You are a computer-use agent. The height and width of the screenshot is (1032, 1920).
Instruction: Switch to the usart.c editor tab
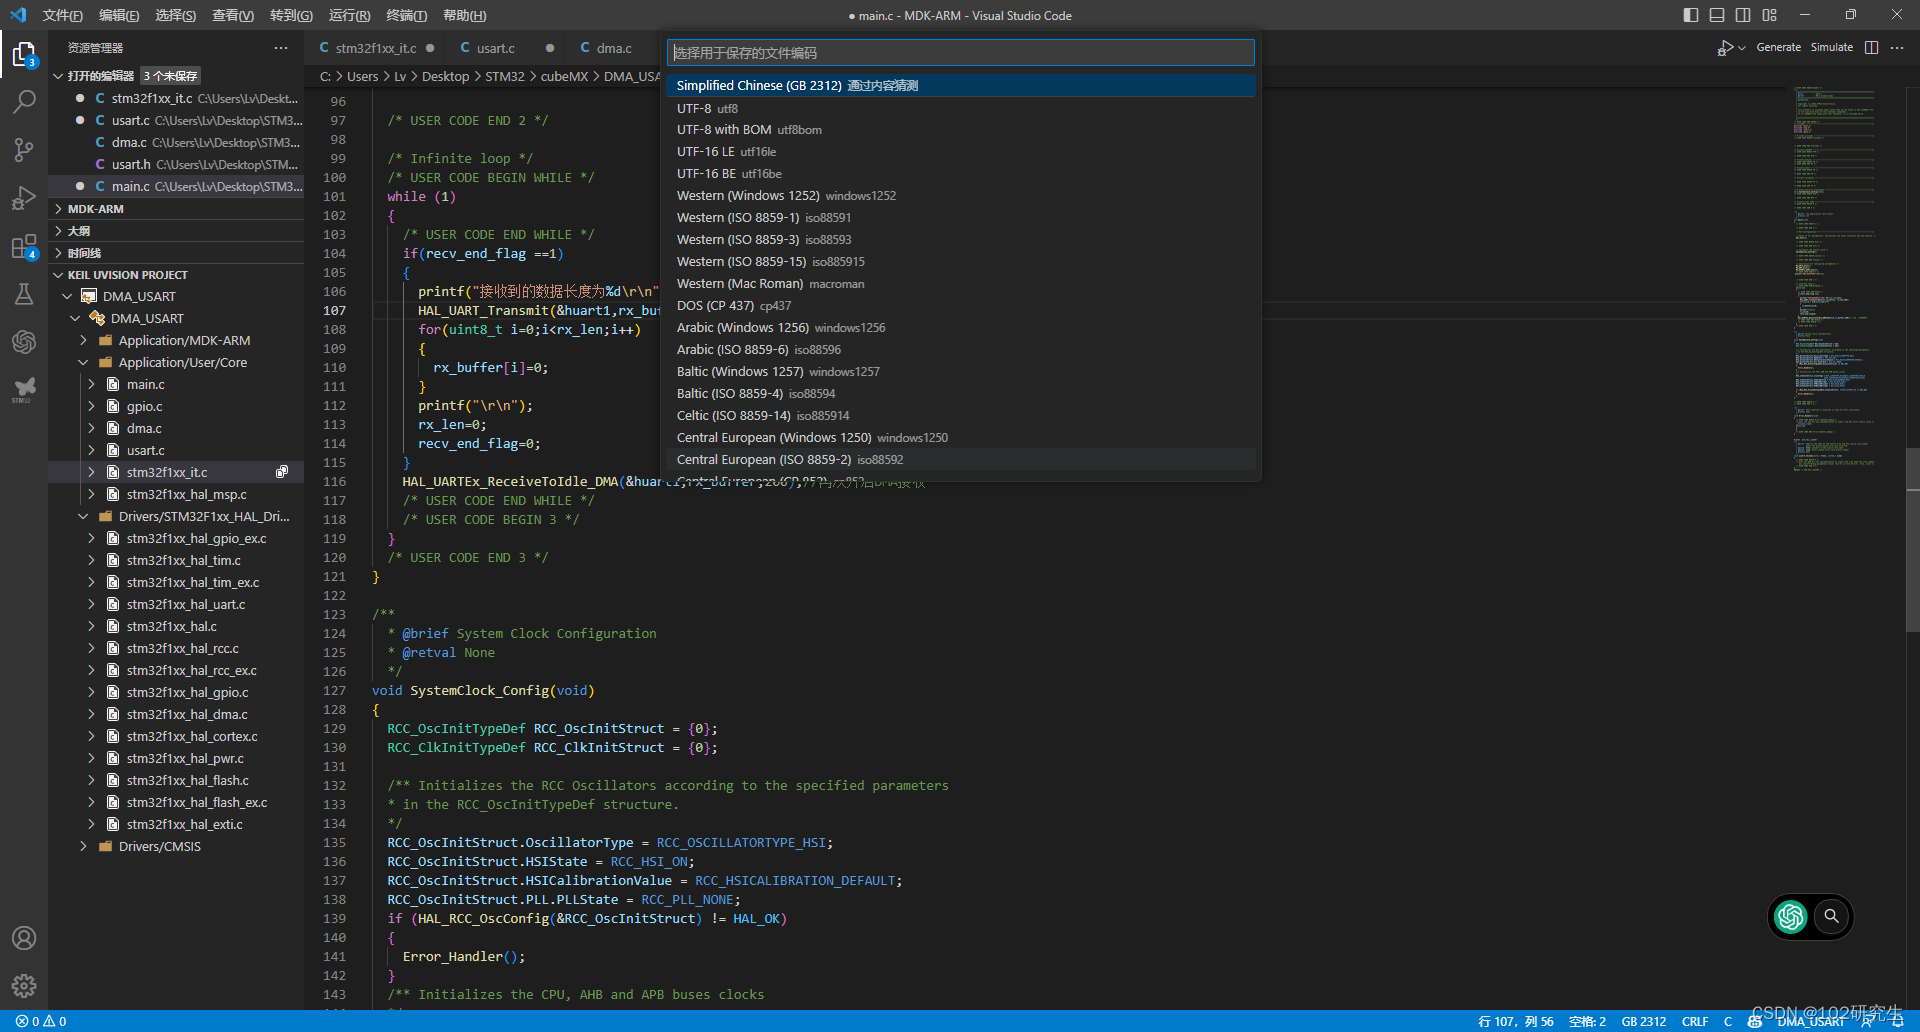495,48
